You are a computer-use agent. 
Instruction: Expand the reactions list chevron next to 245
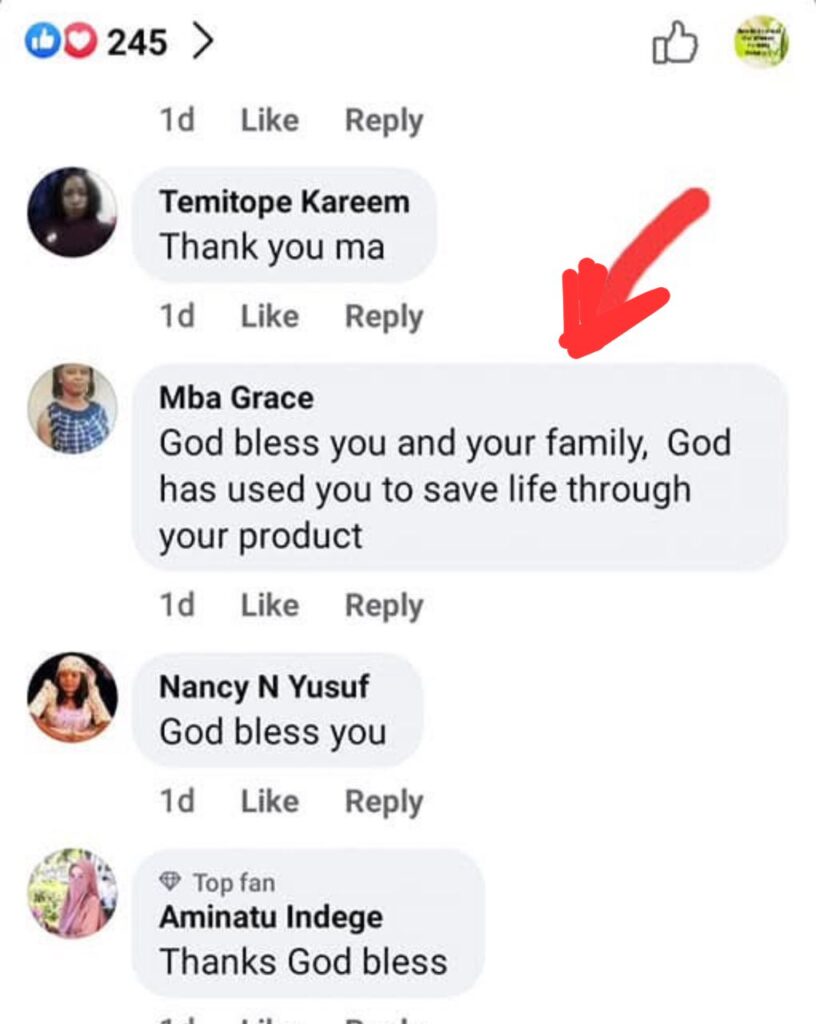coord(203,42)
